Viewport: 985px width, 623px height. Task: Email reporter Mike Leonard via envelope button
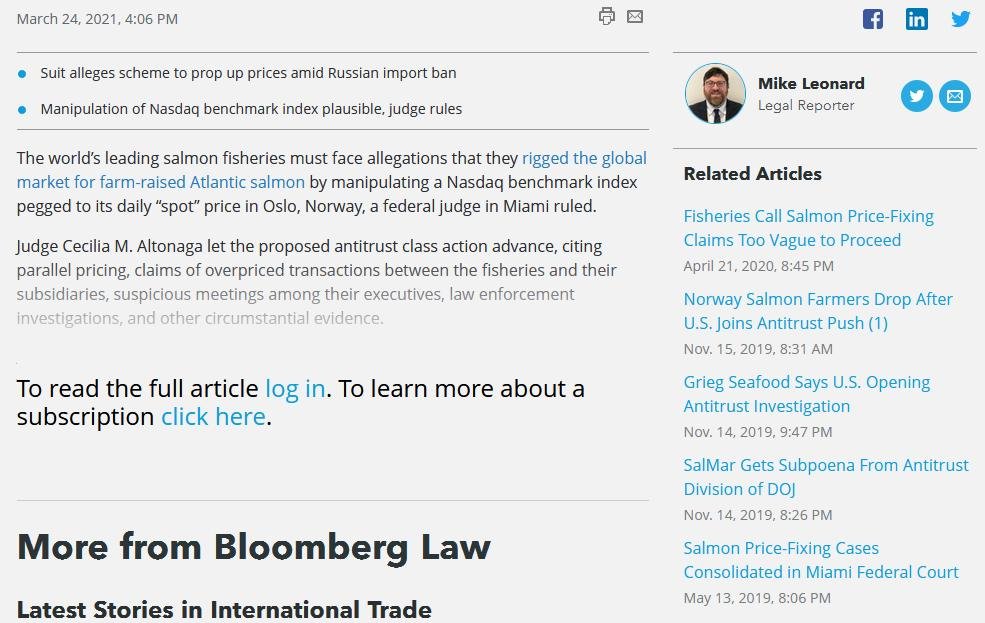pyautogui.click(x=955, y=96)
